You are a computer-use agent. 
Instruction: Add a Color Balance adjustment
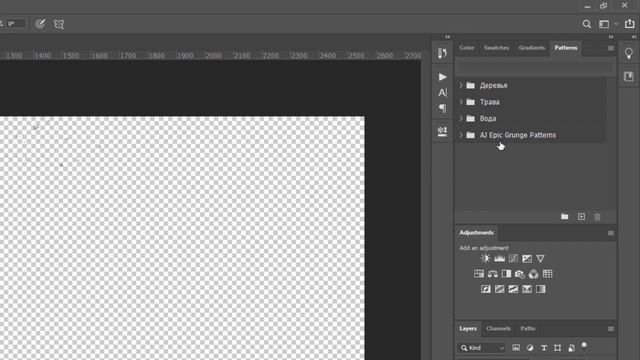point(493,274)
